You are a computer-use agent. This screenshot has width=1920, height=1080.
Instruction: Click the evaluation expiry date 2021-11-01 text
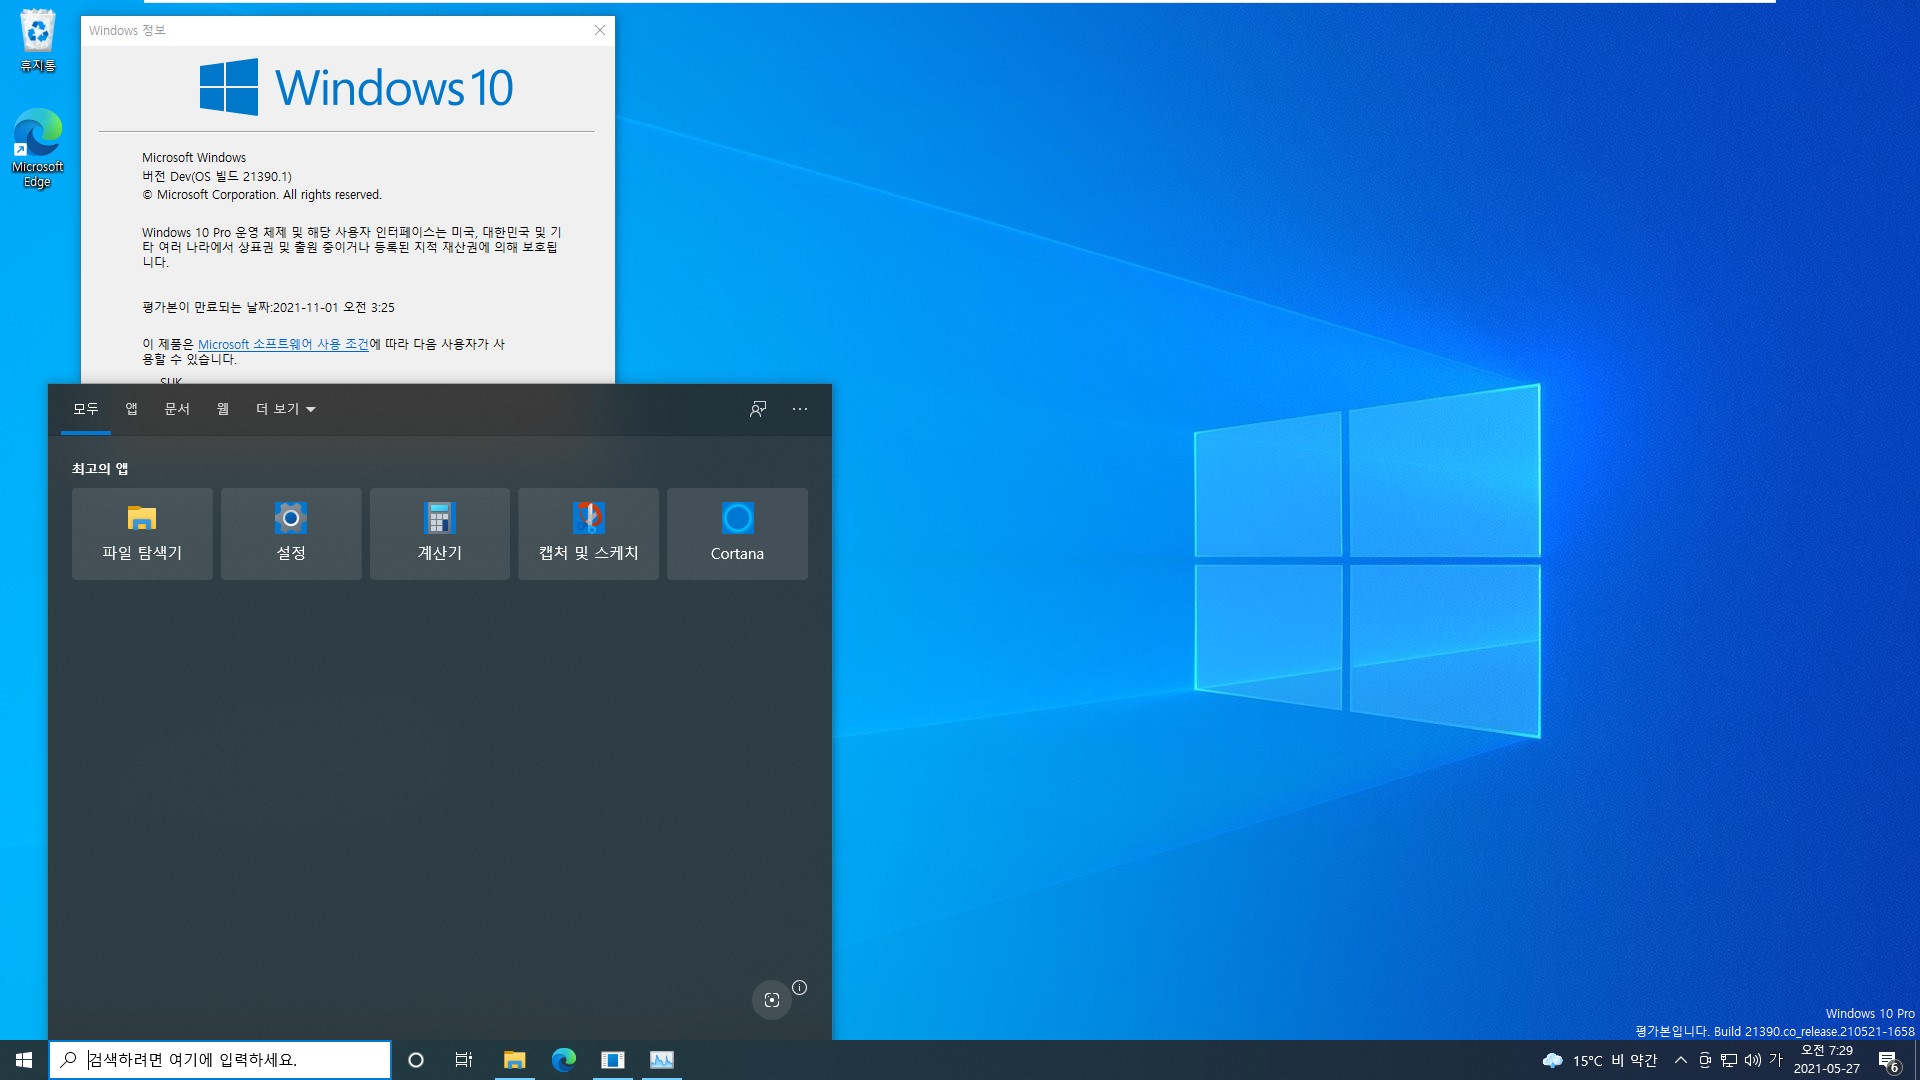pos(268,307)
